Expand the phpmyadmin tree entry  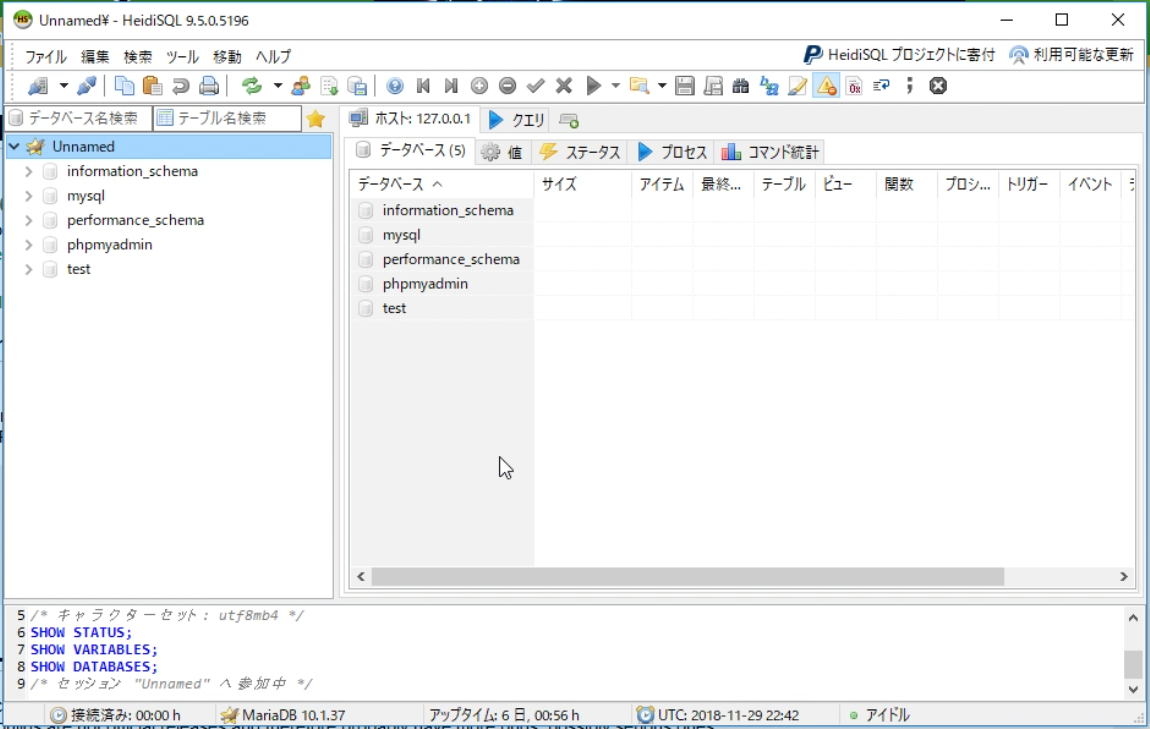pos(28,243)
